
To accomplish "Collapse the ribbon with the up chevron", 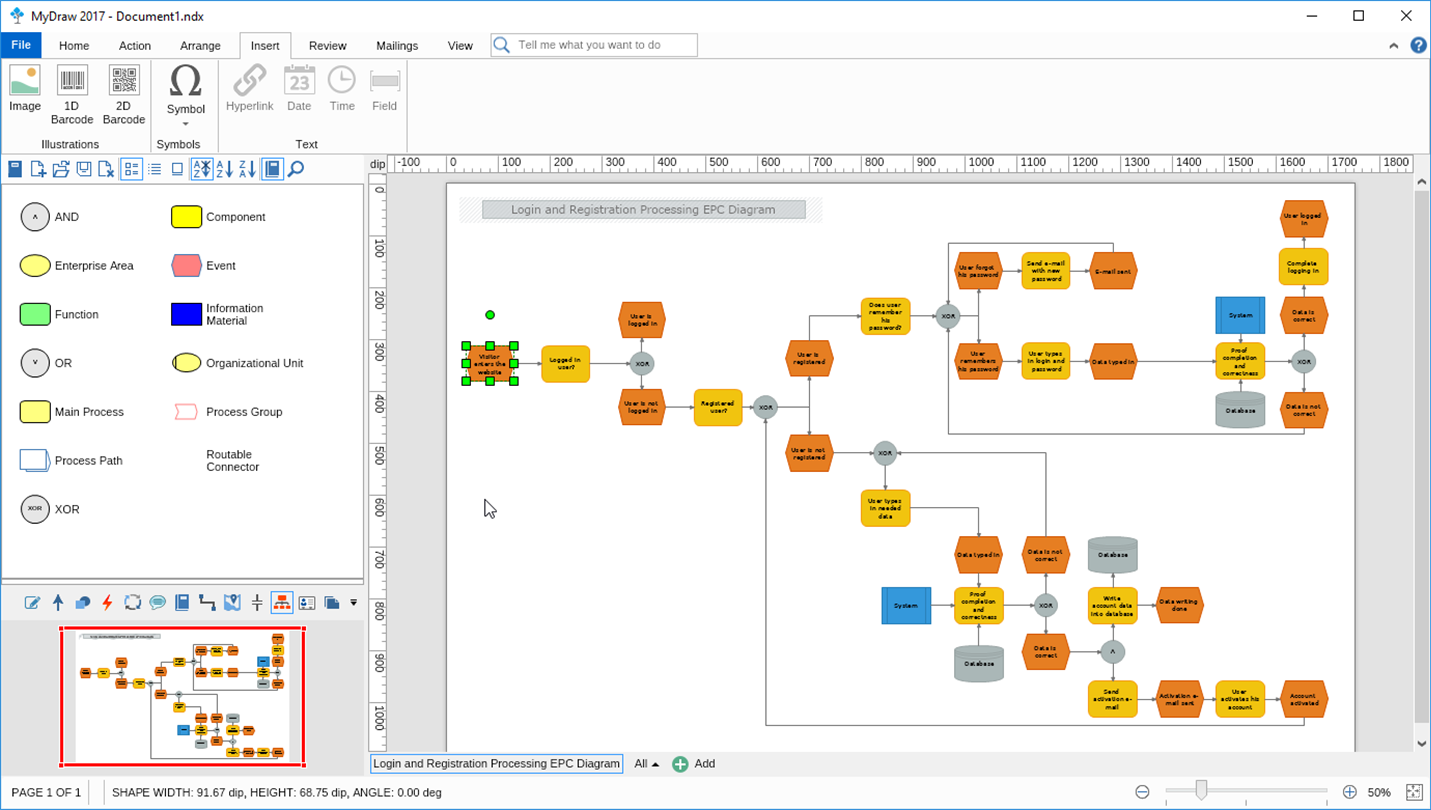I will coord(1394,46).
